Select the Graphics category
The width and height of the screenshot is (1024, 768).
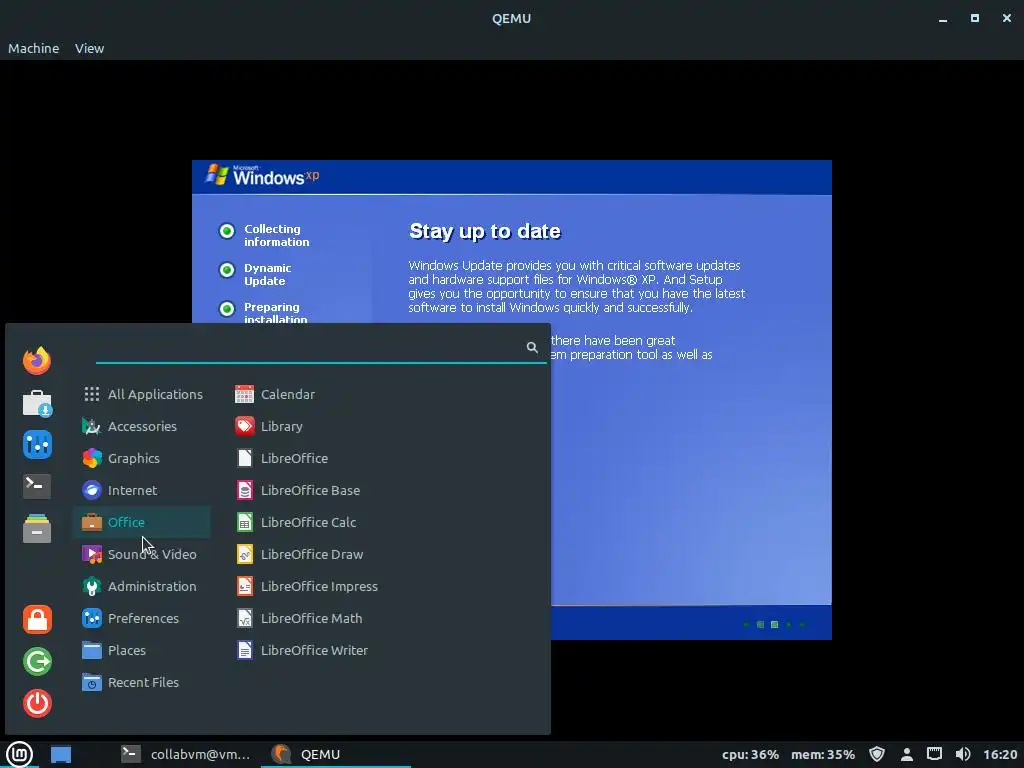[x=142, y=458]
